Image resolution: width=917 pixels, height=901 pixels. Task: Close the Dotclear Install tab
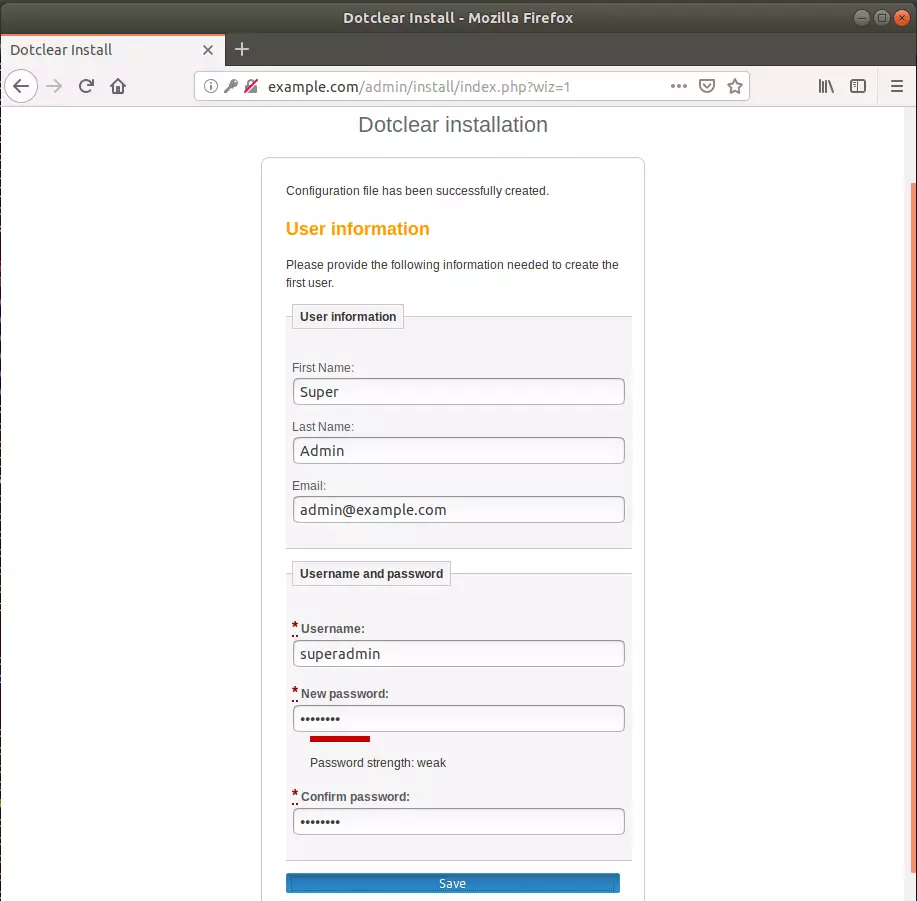208,50
